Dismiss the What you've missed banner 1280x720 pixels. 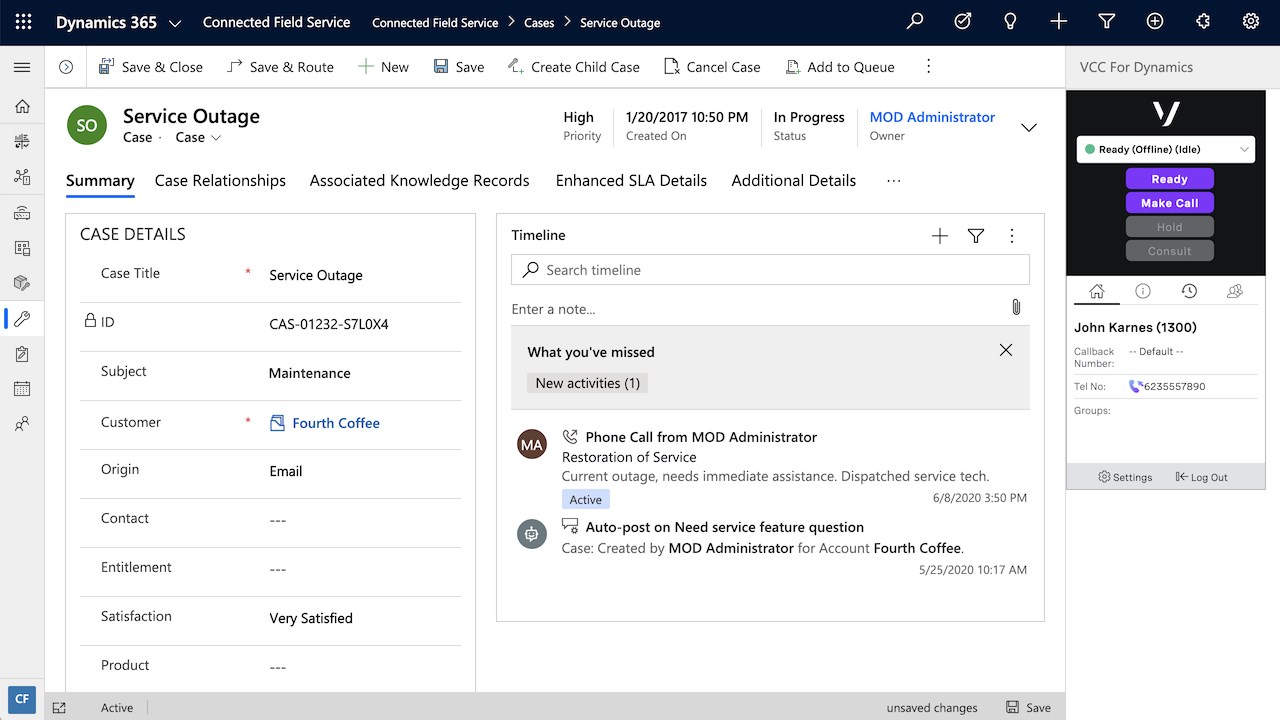tap(1006, 350)
